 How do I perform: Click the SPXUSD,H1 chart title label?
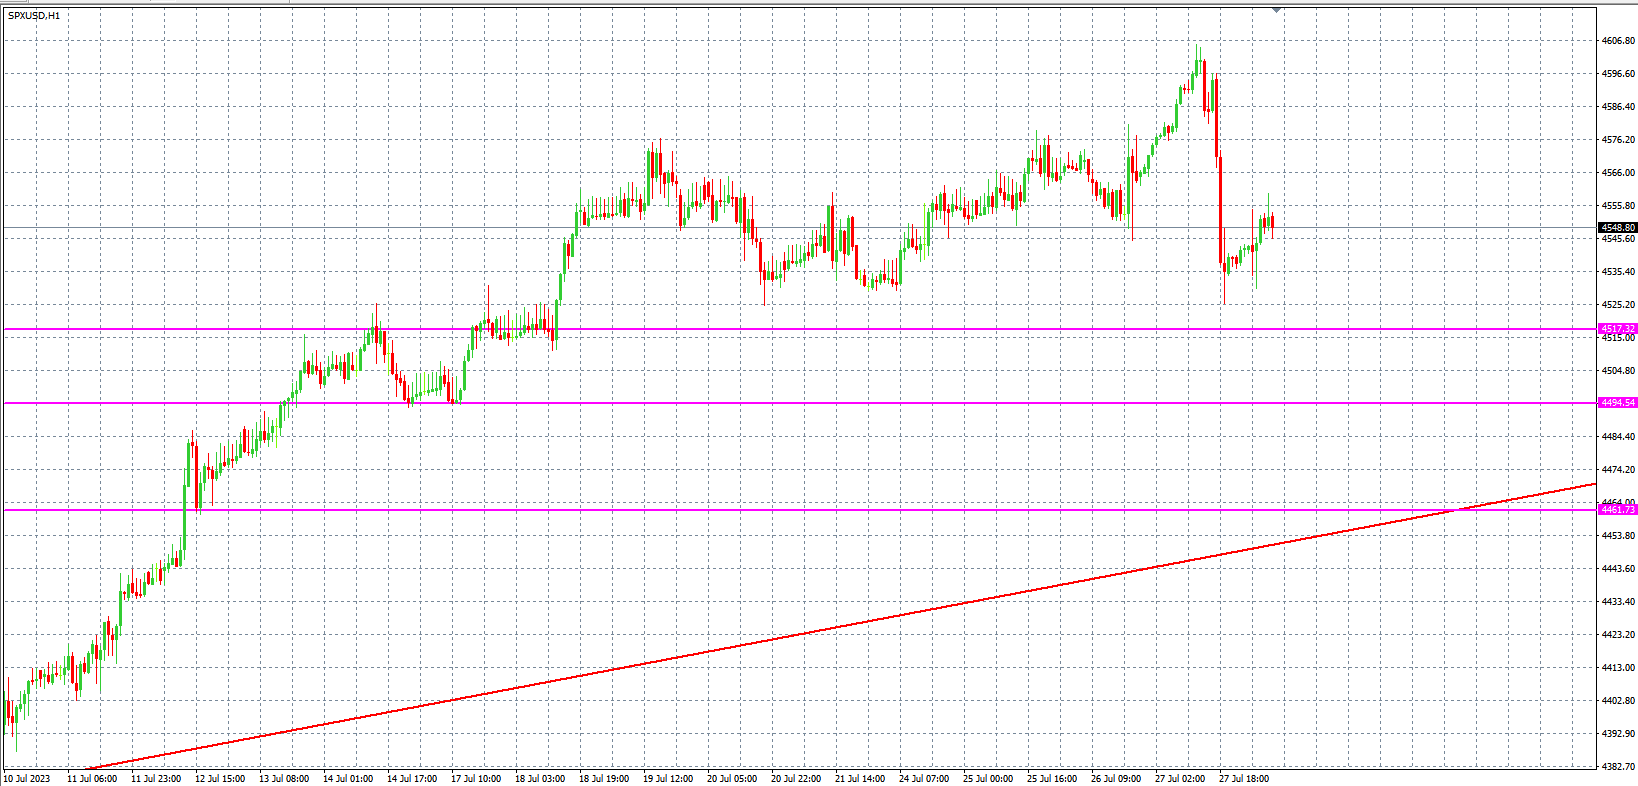pyautogui.click(x=34, y=16)
